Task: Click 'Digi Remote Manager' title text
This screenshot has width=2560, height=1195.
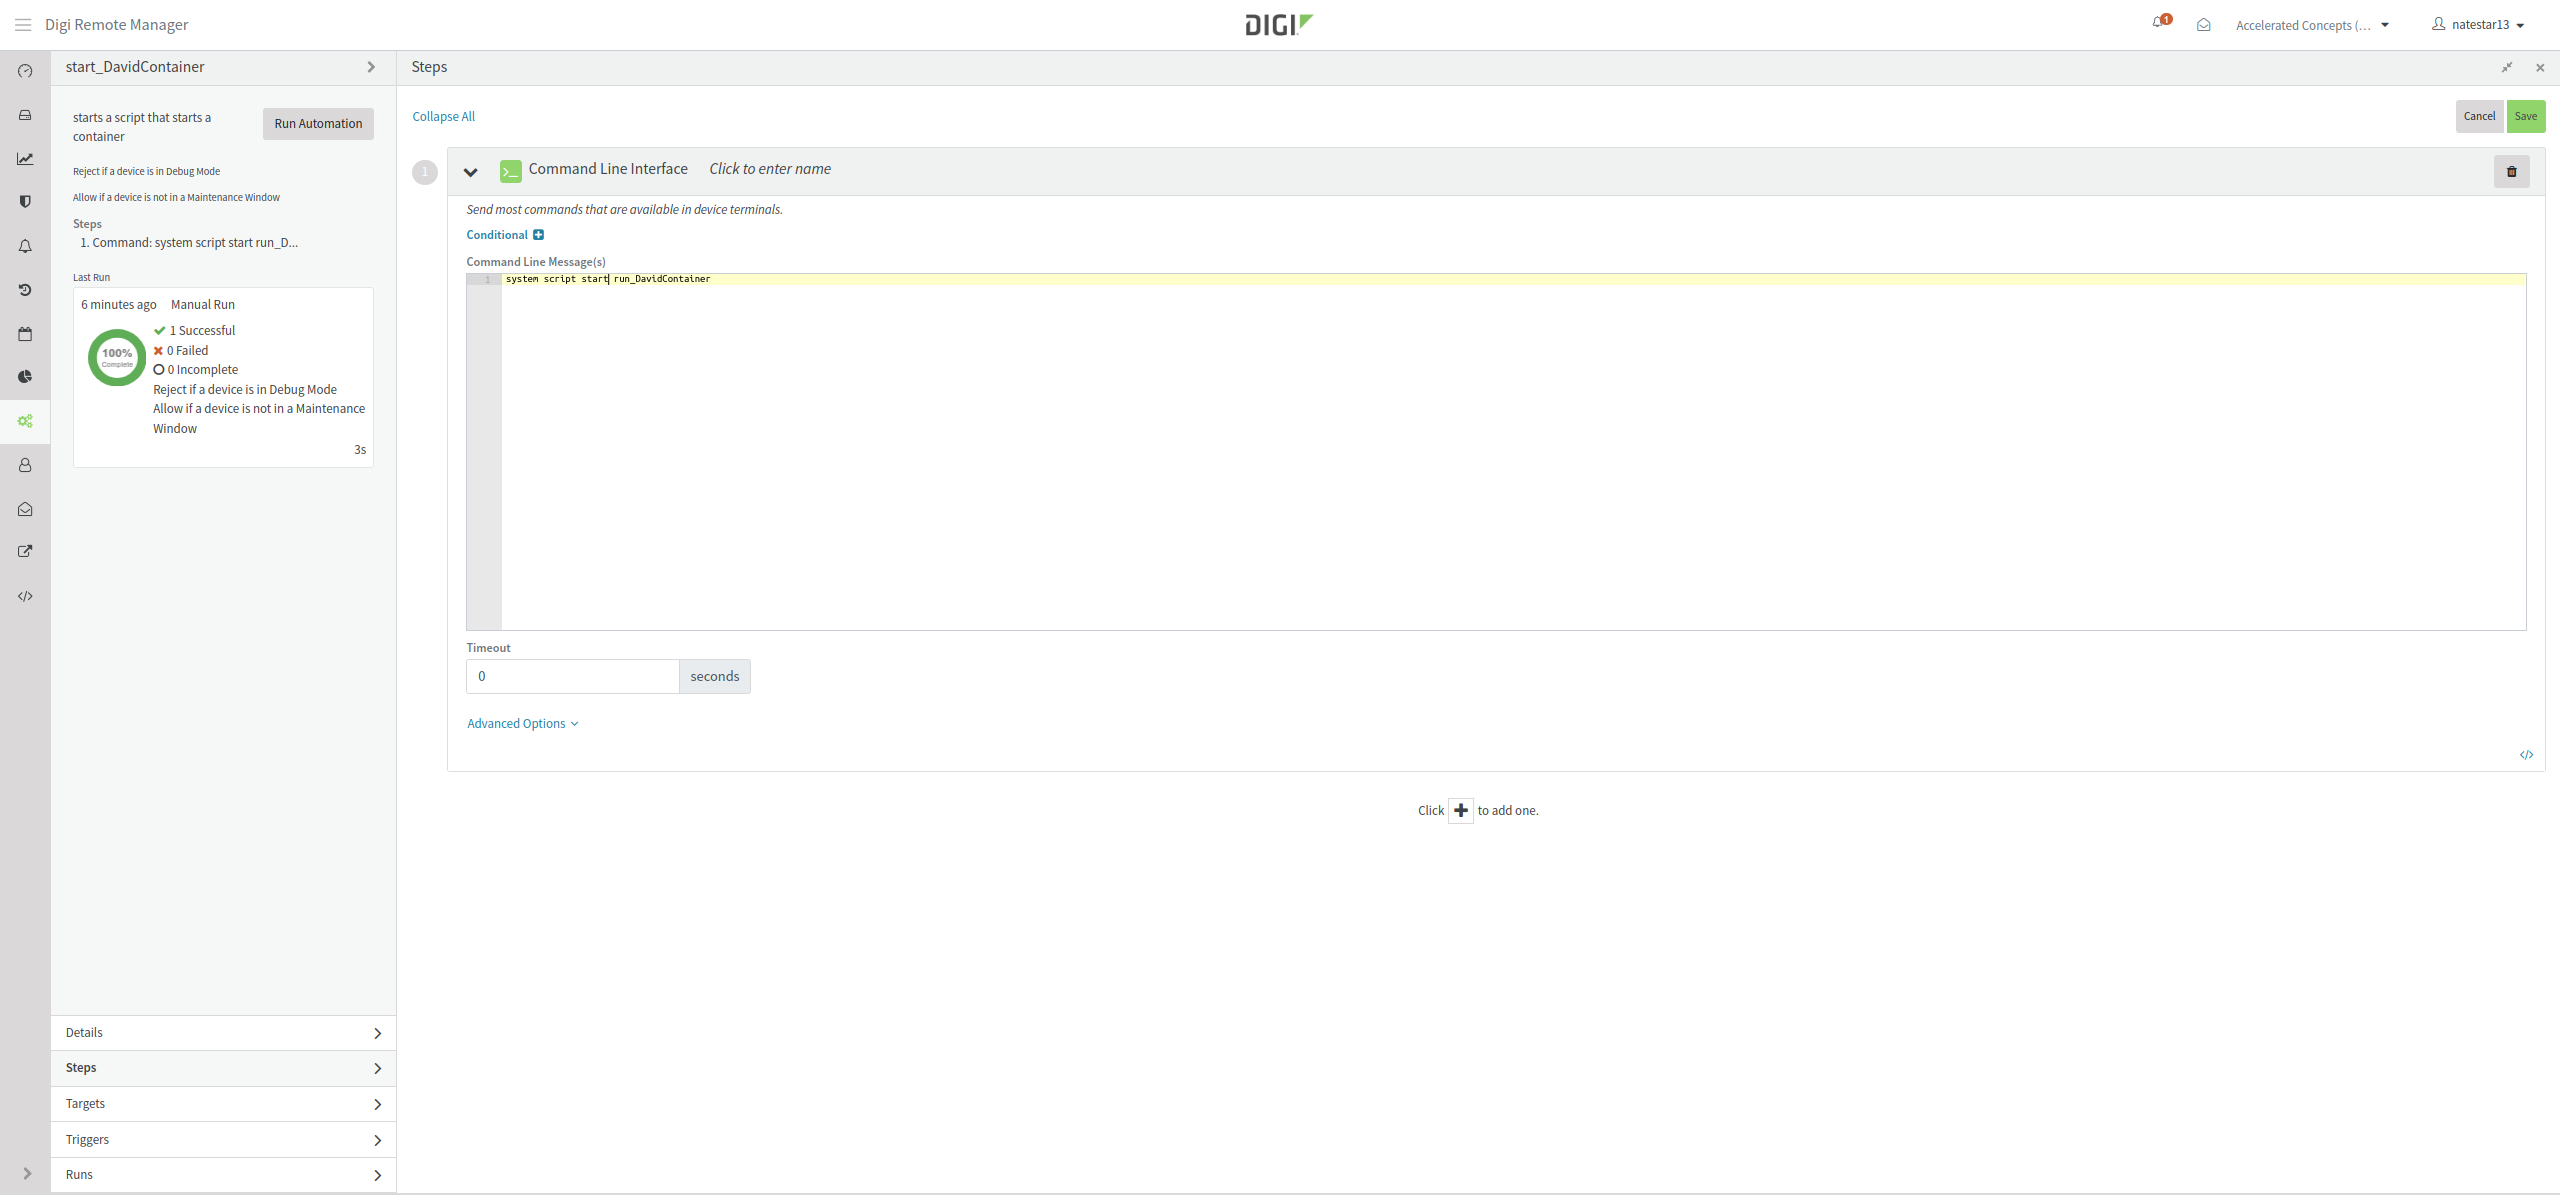Action: pos(117,25)
